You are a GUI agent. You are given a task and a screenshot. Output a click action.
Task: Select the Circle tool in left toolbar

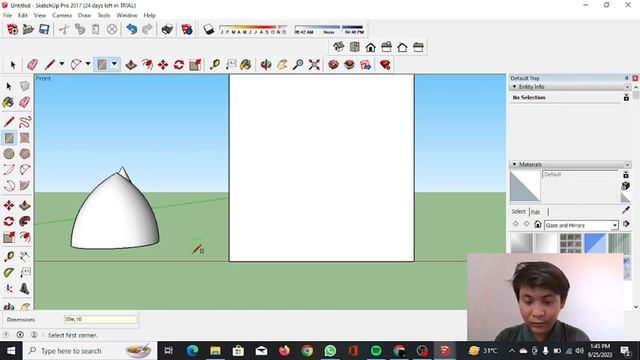[9, 154]
